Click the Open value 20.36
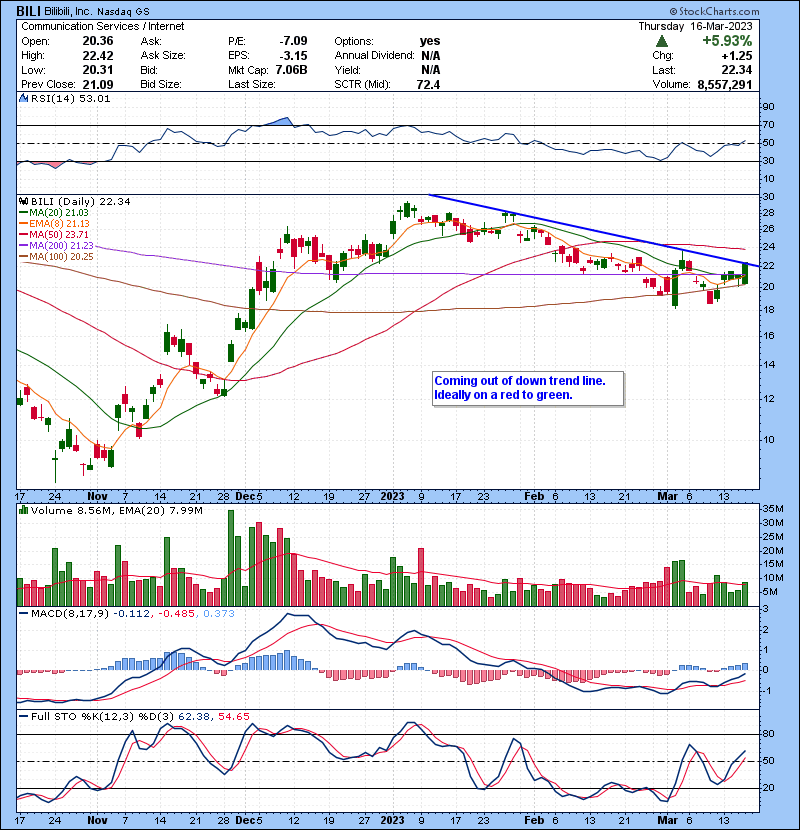The height and width of the screenshot is (830, 800). click(98, 41)
